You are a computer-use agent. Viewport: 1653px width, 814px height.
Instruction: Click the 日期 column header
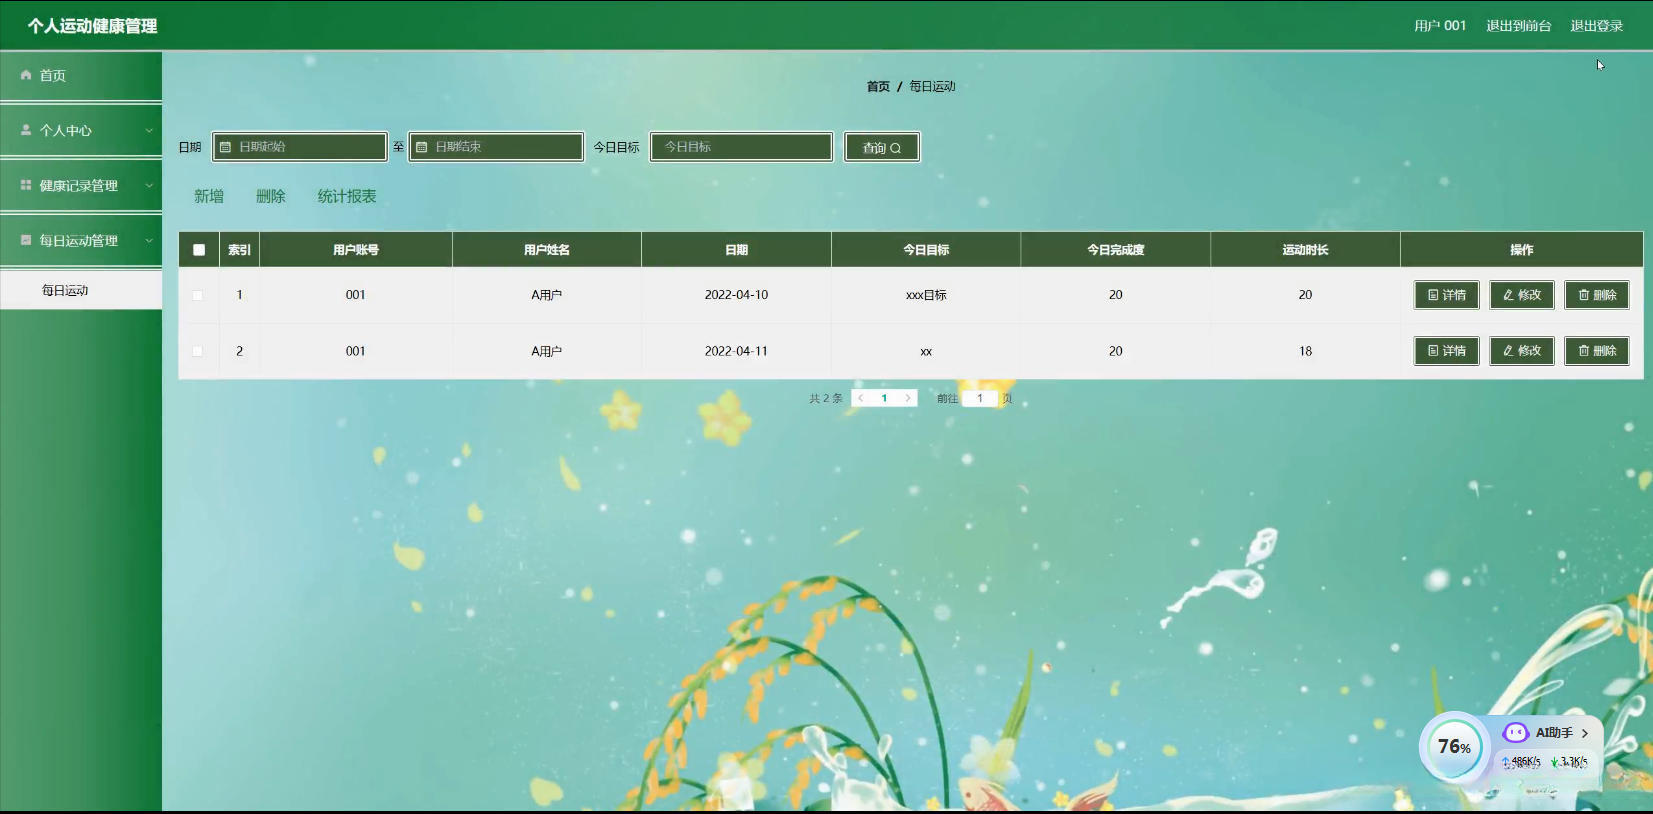[737, 250]
